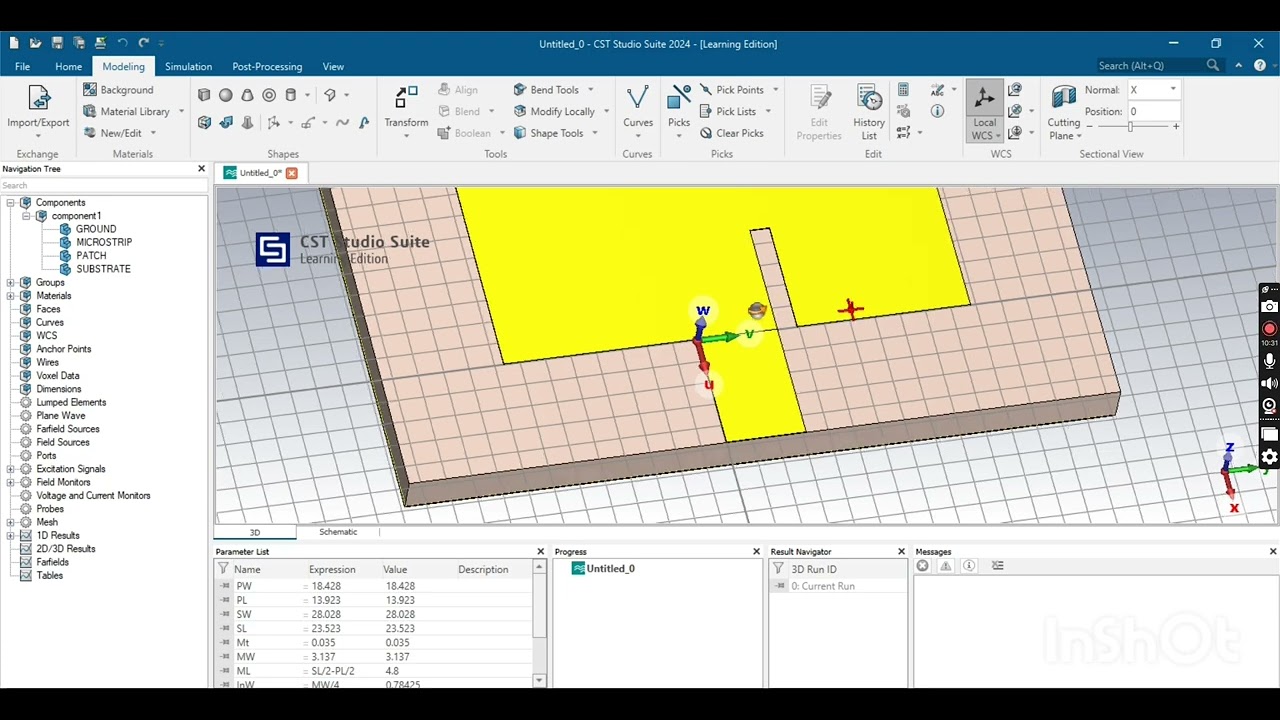Open the History List

point(869,112)
